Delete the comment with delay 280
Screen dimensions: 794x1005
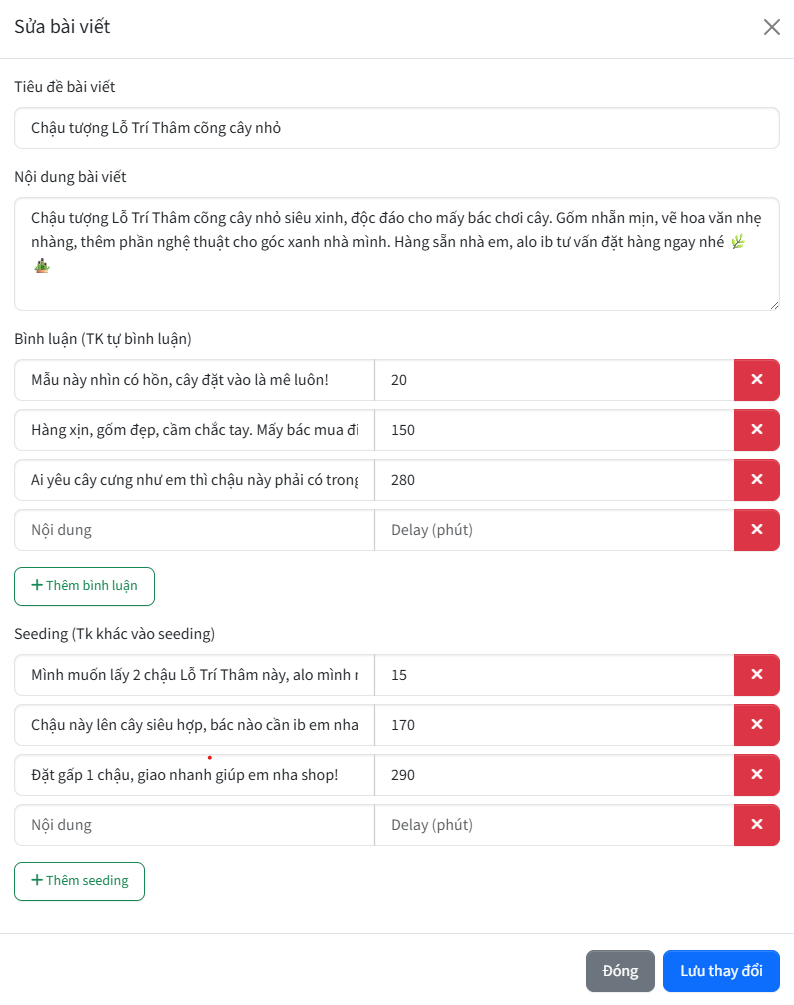tap(756, 479)
